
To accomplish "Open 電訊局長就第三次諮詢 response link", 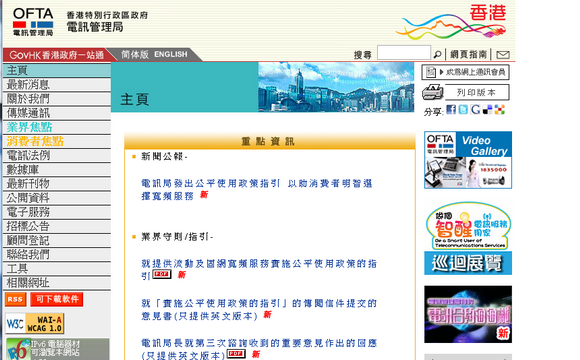I will [x=259, y=349].
